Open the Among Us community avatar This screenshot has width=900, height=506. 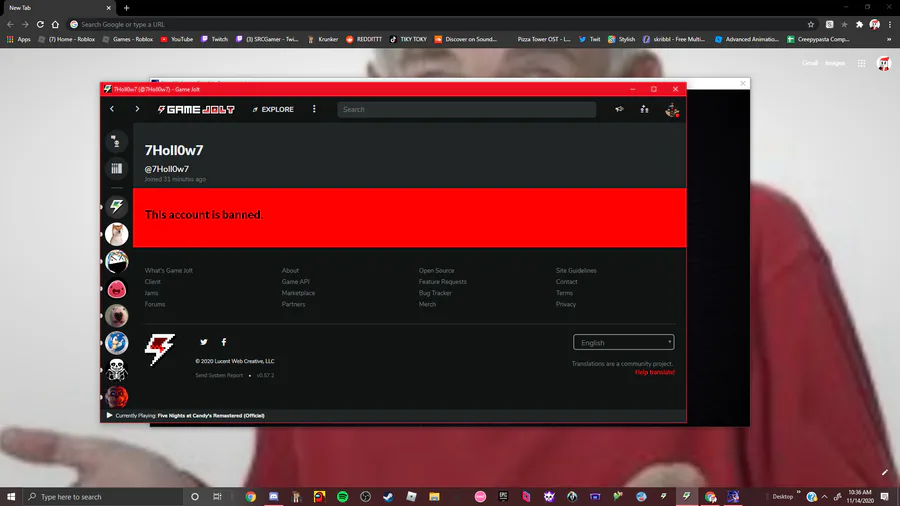tap(117, 261)
